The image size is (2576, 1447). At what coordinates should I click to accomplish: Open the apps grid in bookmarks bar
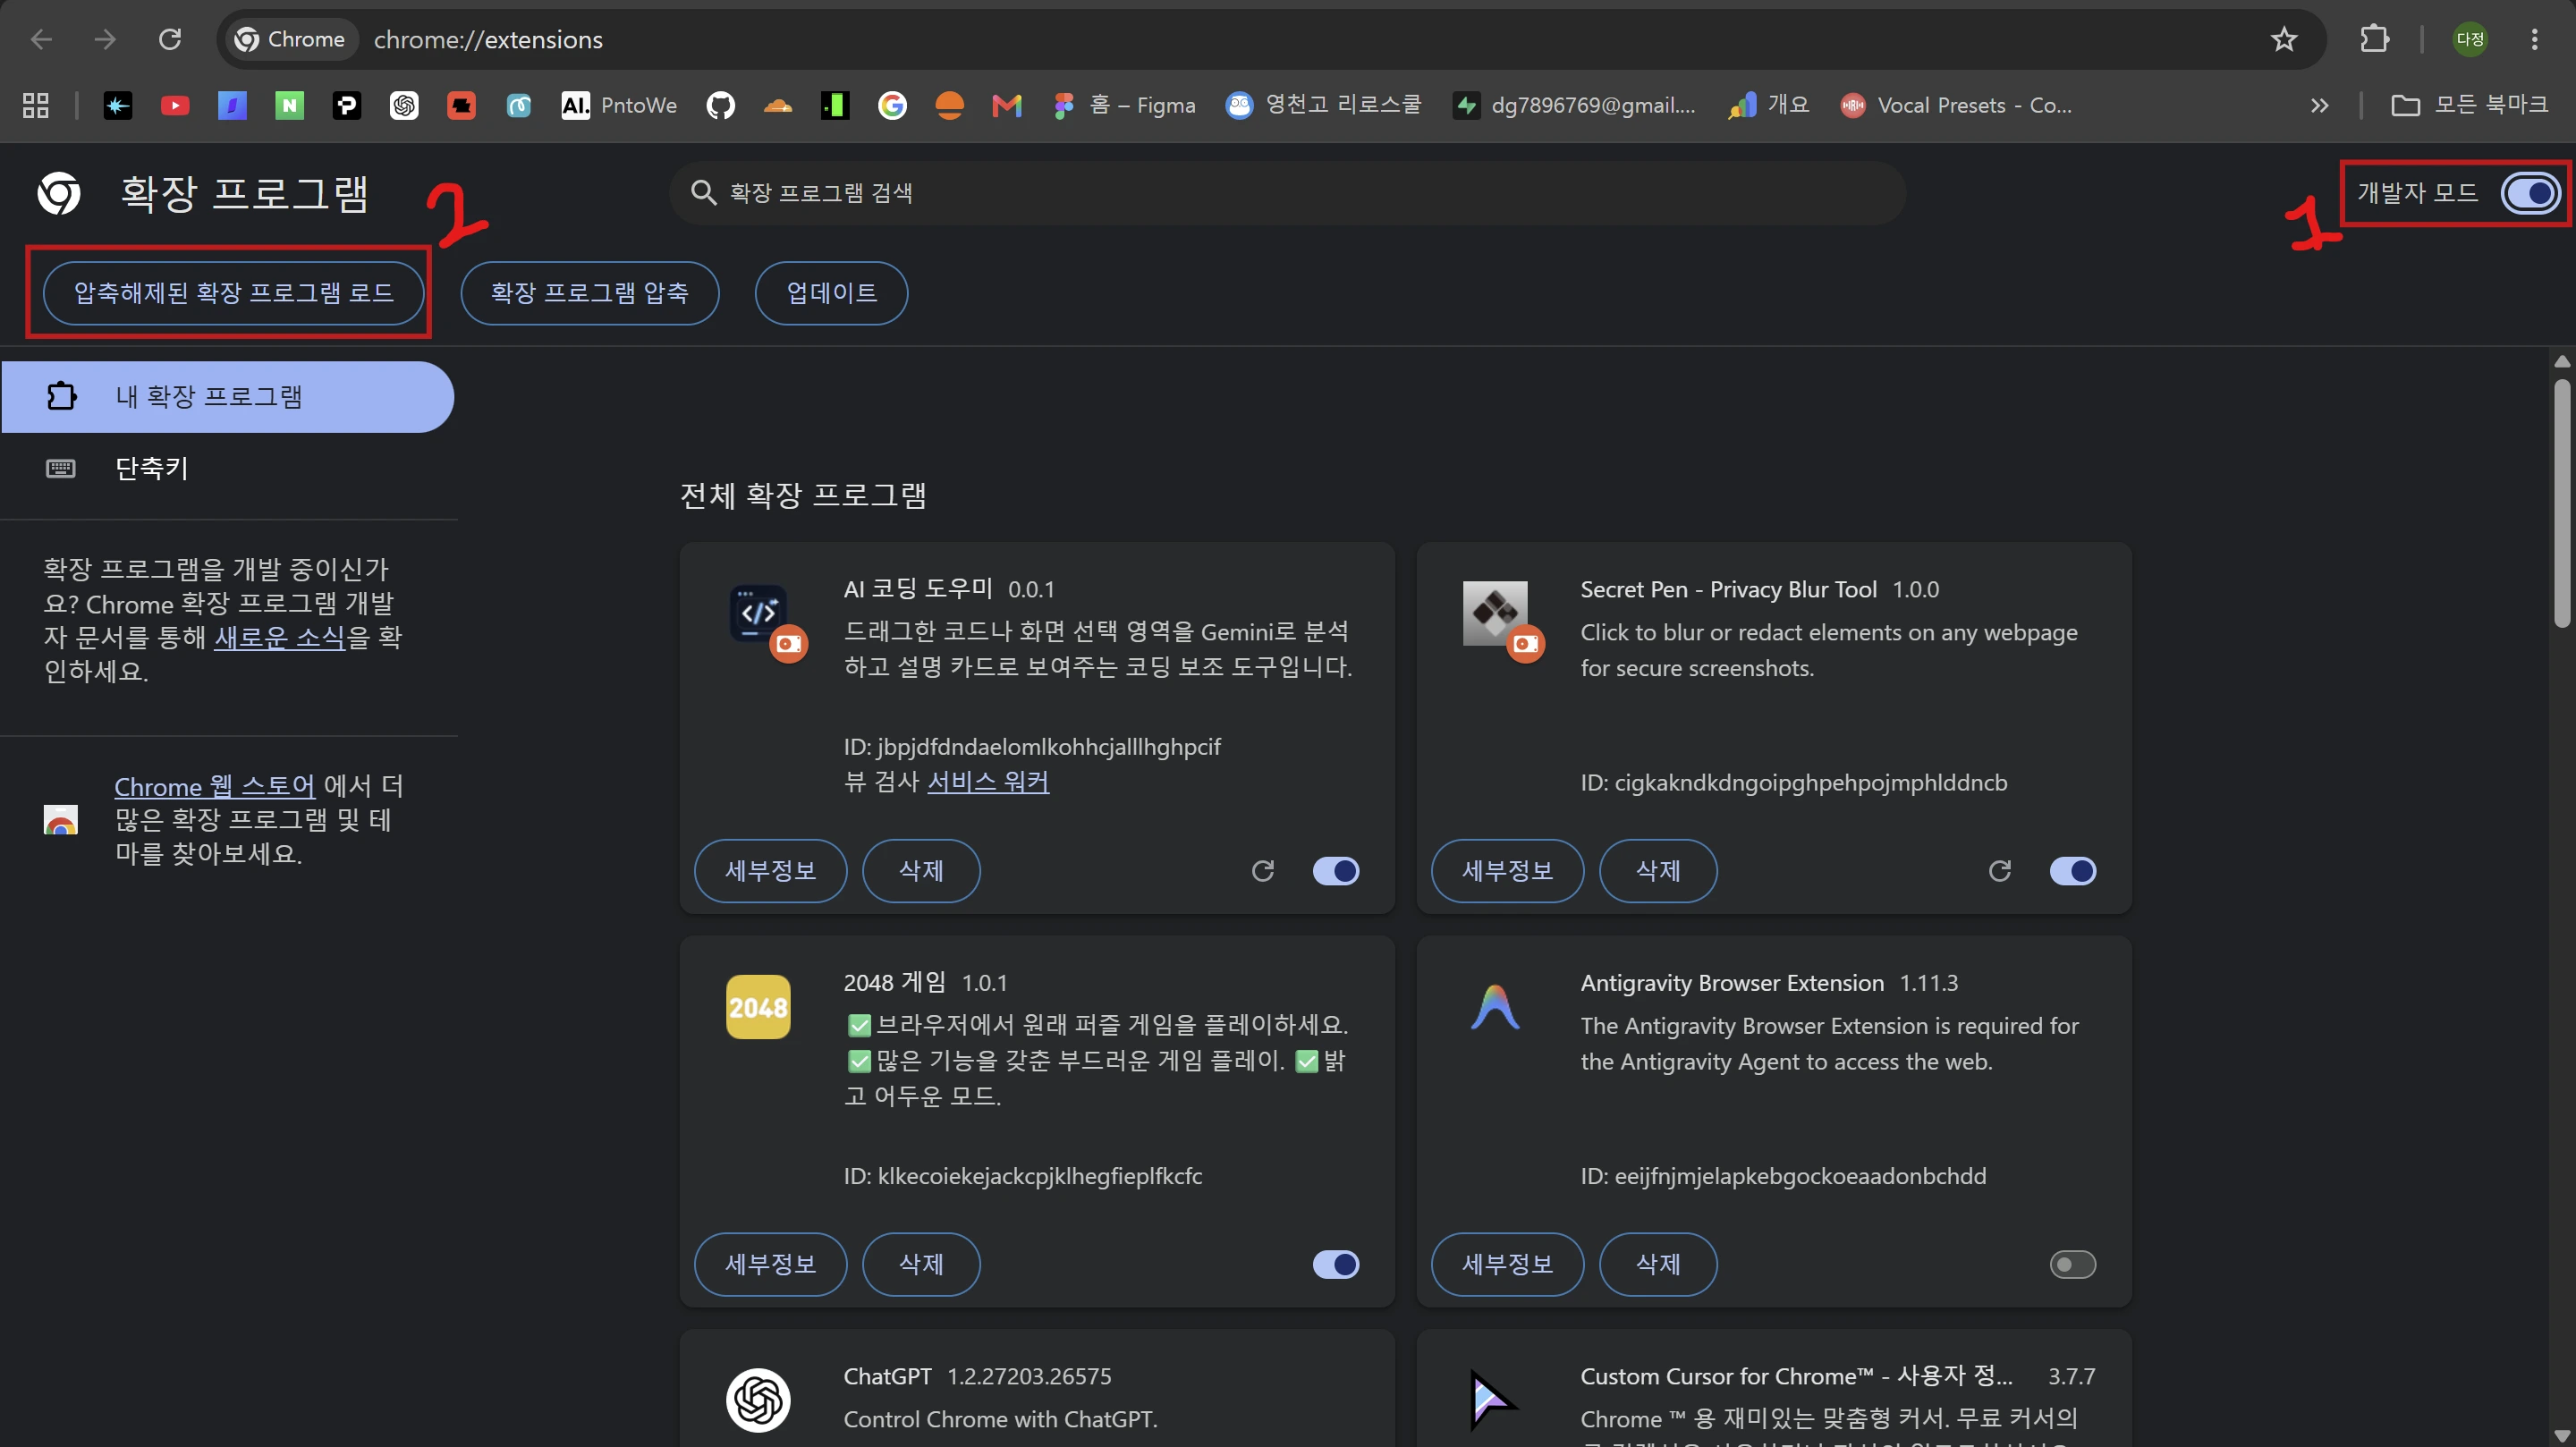pyautogui.click(x=36, y=105)
